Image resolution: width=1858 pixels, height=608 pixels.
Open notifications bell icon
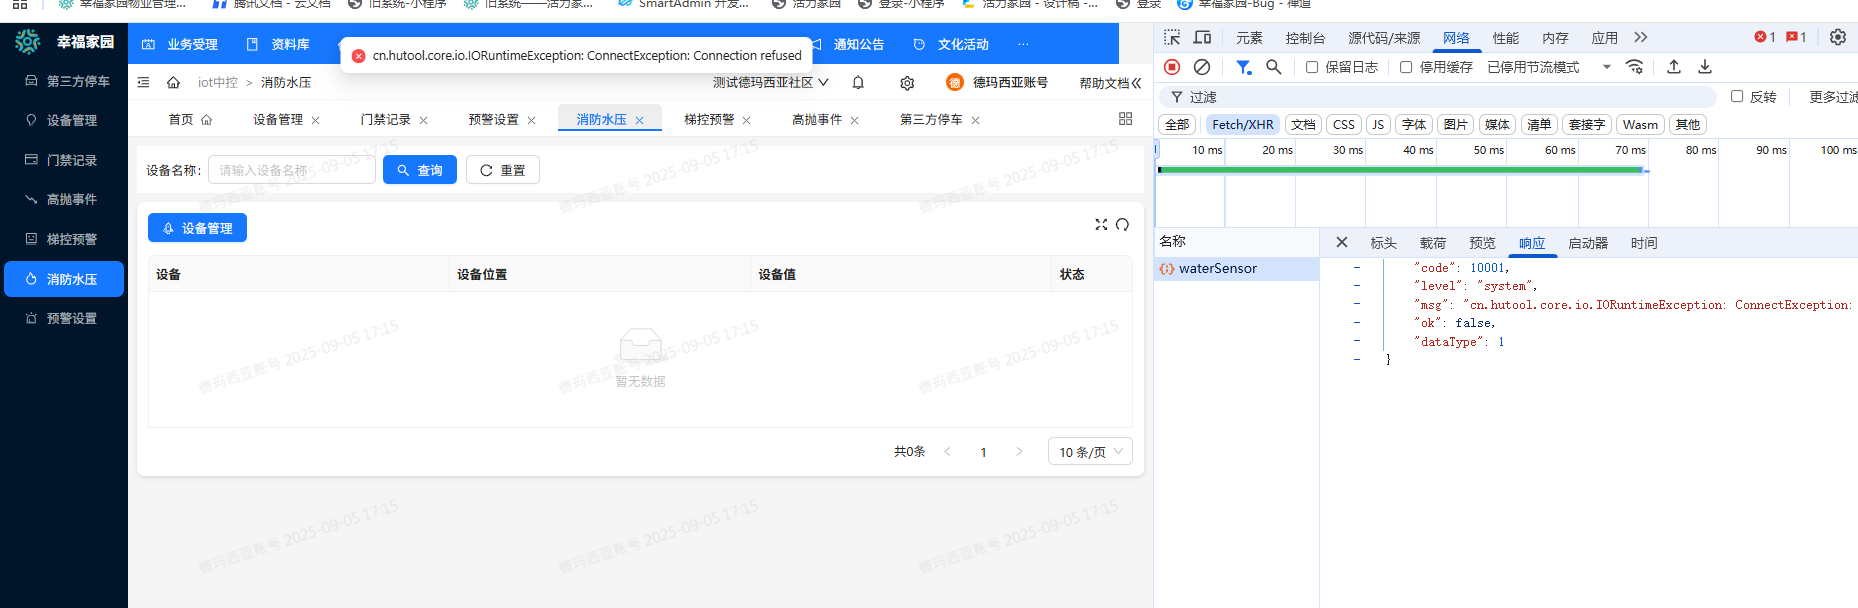858,83
